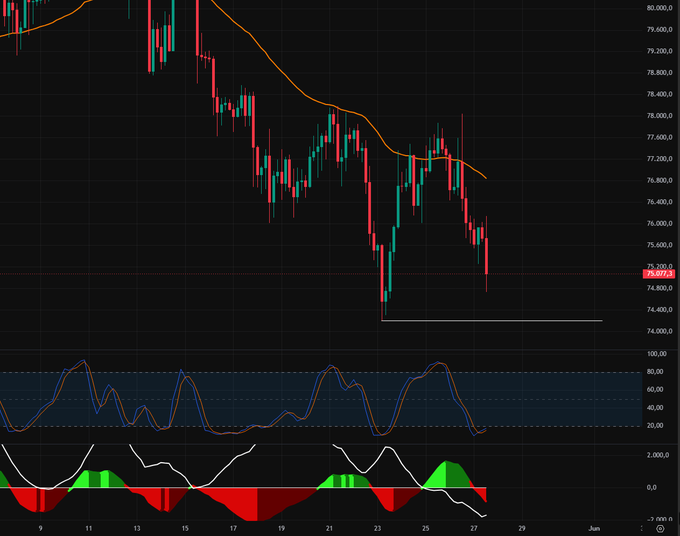This screenshot has height=536, width=680.
Task: Click the Jun month label on time axis
Action: point(594,528)
